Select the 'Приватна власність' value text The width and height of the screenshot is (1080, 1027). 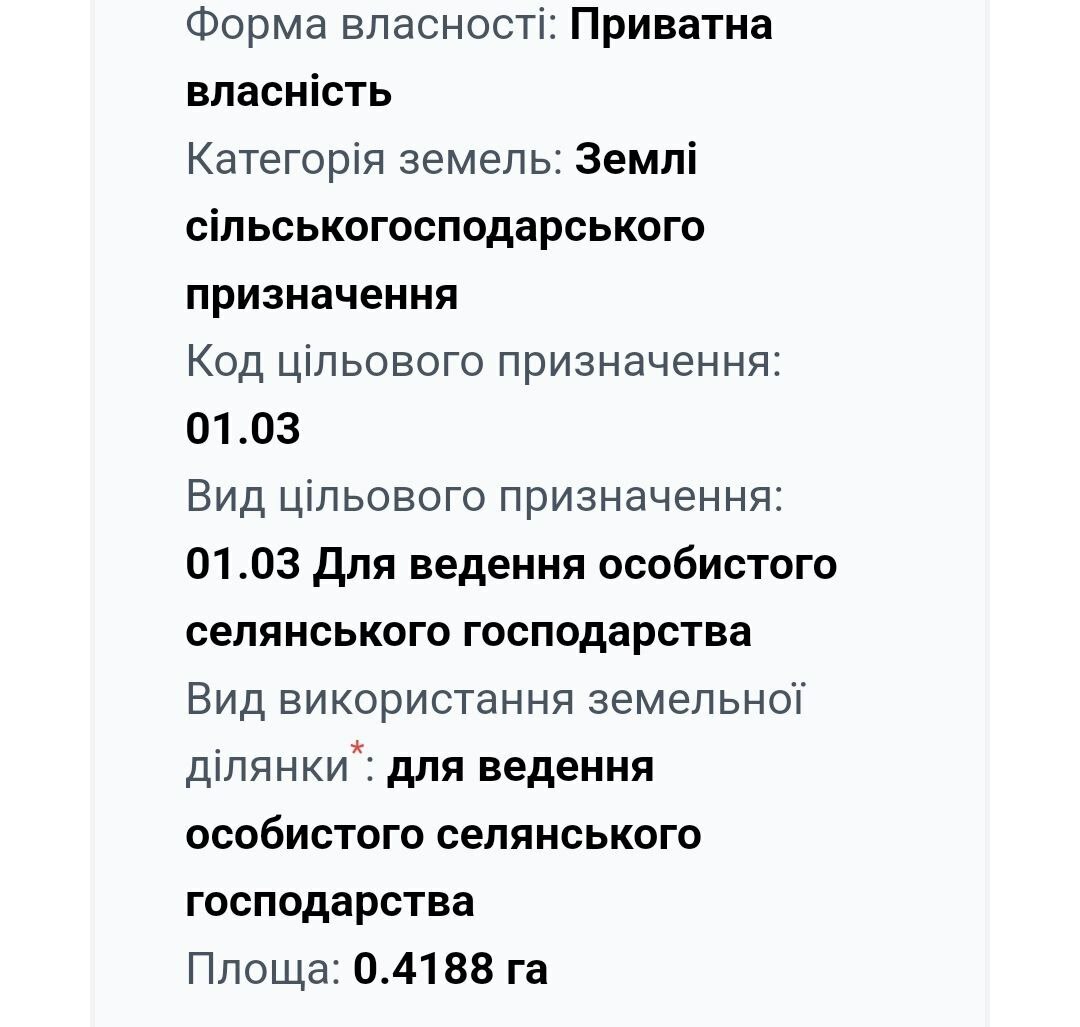click(x=479, y=59)
